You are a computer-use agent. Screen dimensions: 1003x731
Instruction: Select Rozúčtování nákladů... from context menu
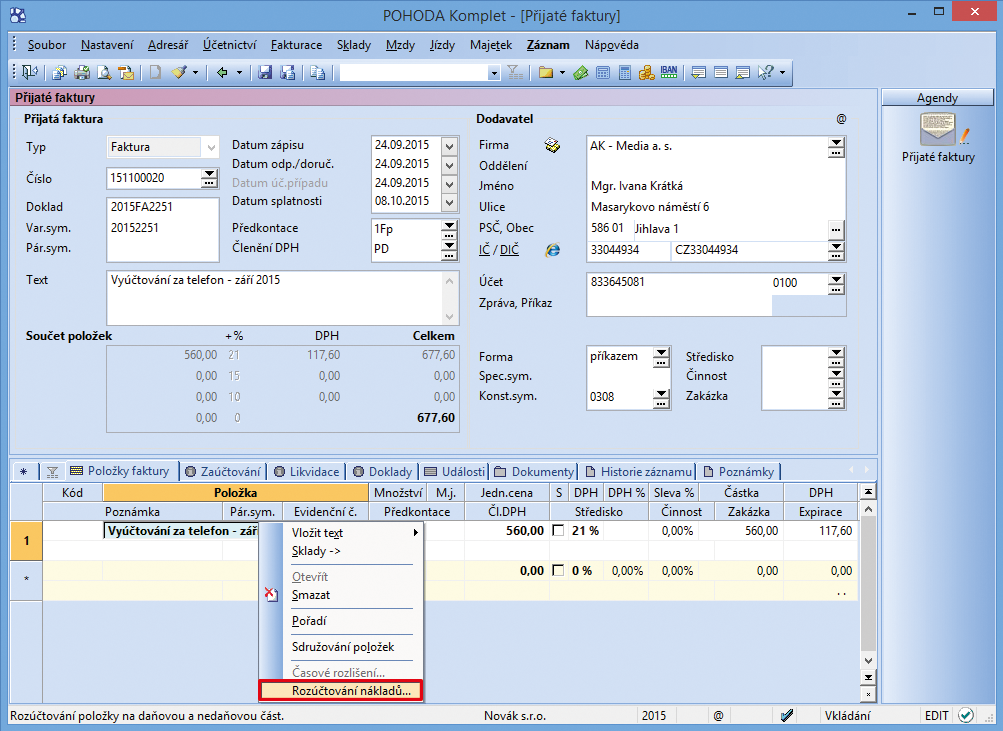coord(341,690)
